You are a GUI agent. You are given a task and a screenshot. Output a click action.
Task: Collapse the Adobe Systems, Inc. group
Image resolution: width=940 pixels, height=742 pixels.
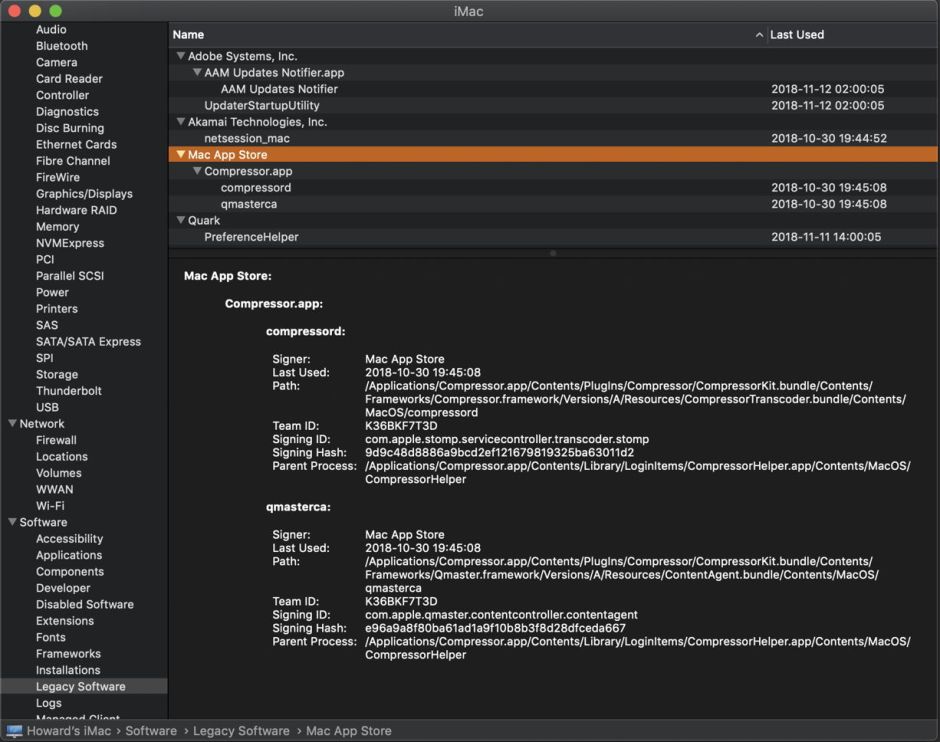181,57
